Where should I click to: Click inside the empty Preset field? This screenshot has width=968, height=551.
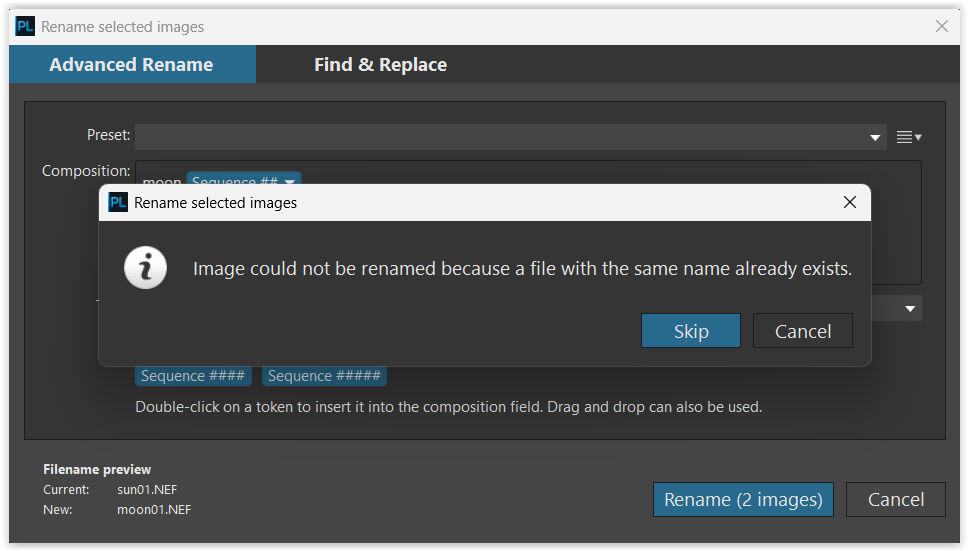pos(500,137)
